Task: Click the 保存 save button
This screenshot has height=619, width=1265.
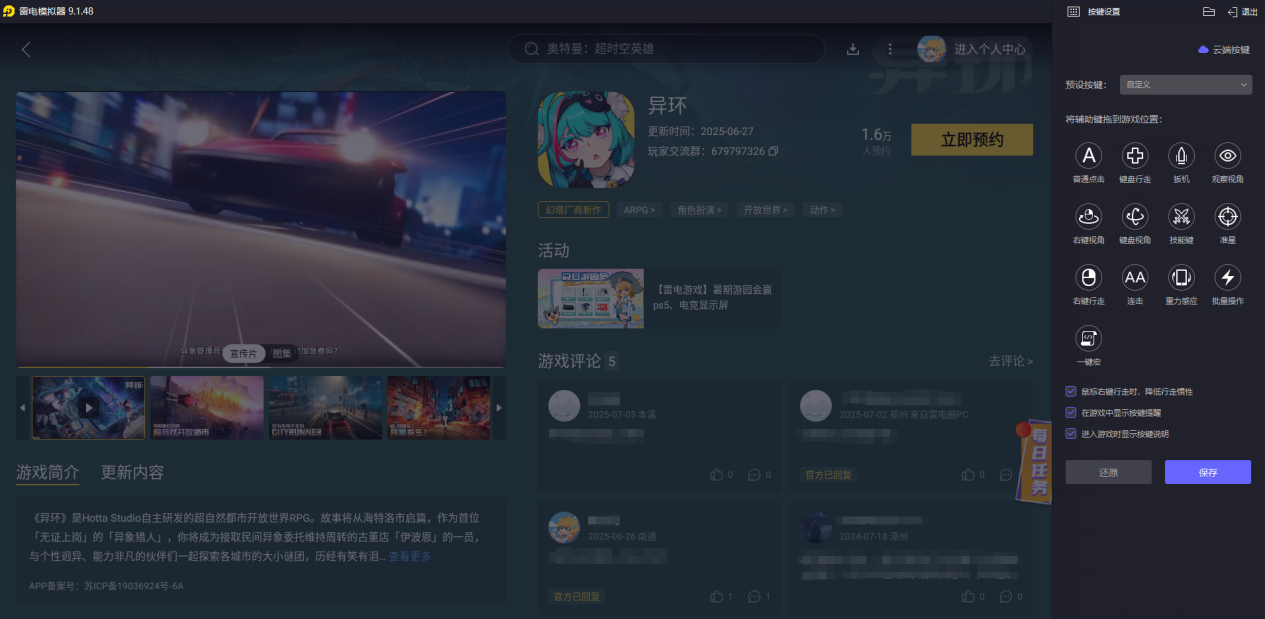Action: (x=1208, y=471)
